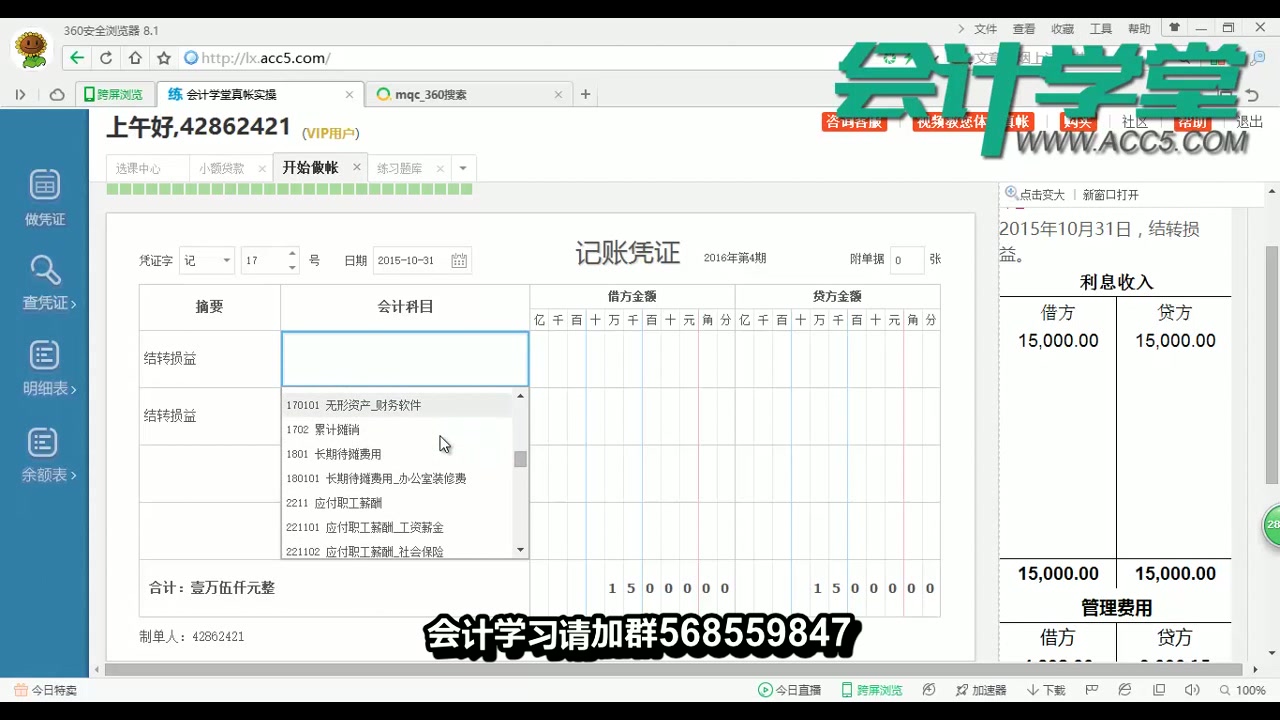Open the 查看 browser menu
The image size is (1280, 720).
tap(1024, 29)
